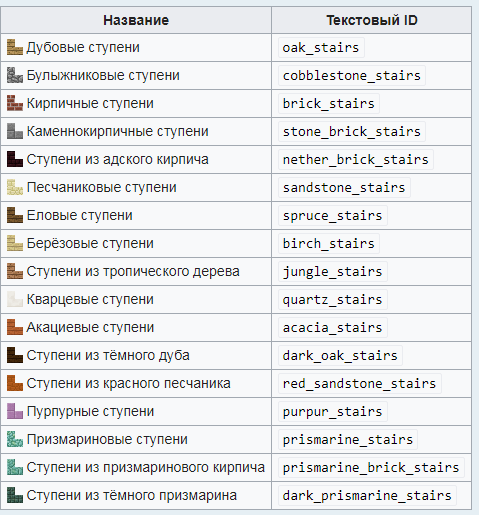Screen dimensions: 479x515
Task: Select the red brick stairs icon
Action: [15, 103]
